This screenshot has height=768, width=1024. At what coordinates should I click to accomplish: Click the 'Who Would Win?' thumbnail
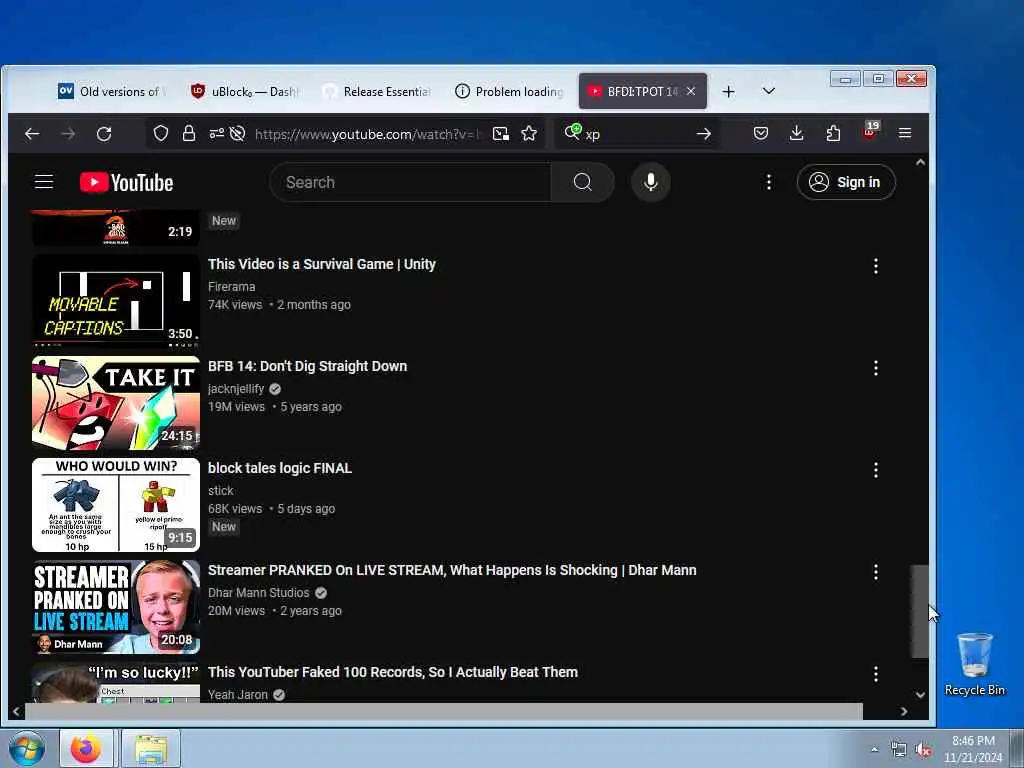pos(116,505)
